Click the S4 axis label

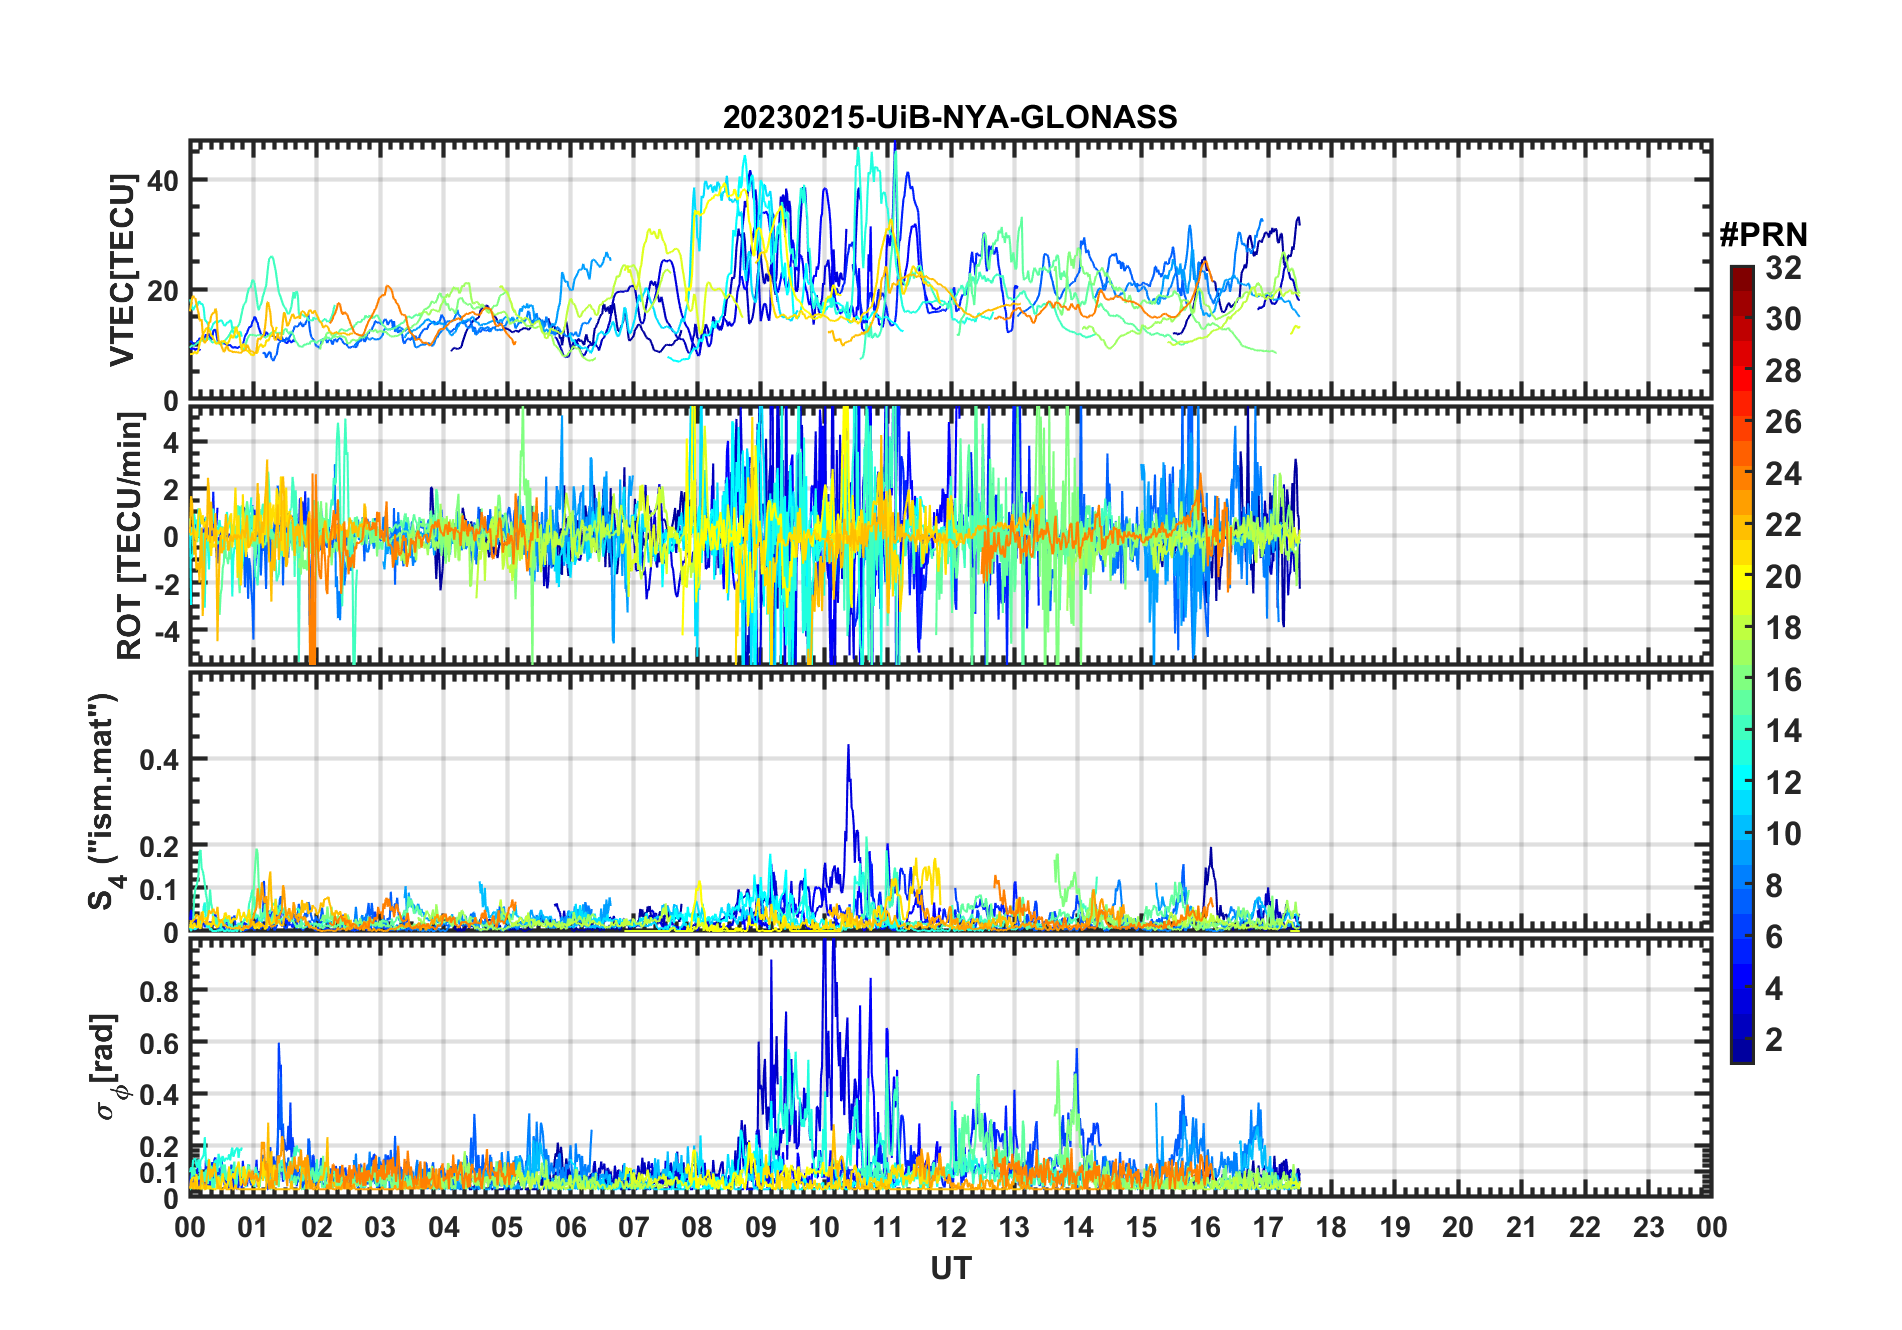[104, 801]
